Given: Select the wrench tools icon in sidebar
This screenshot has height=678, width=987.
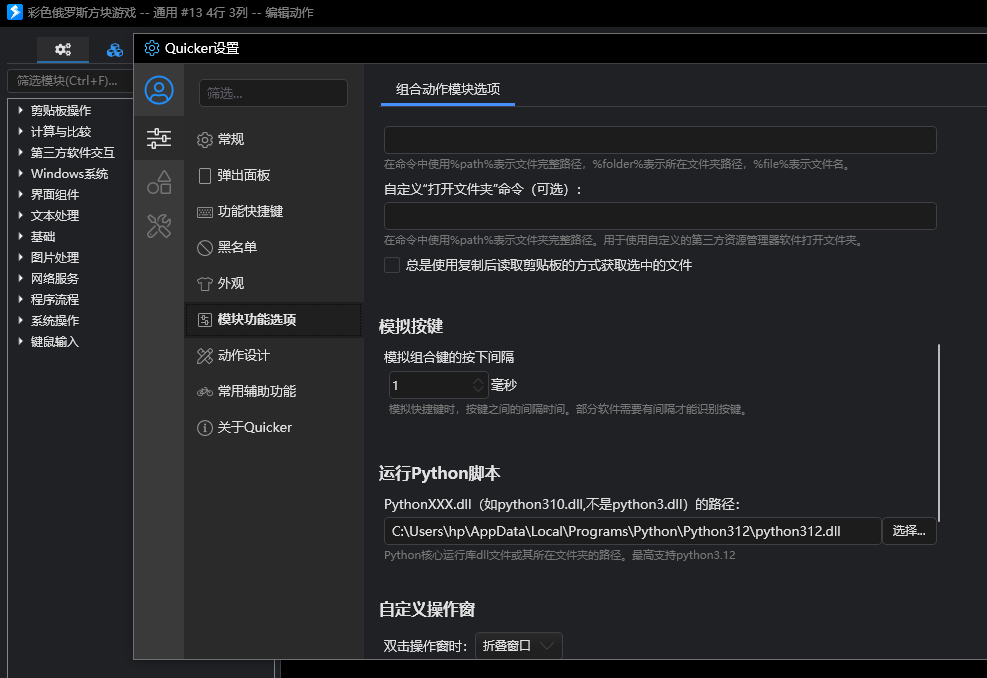Looking at the screenshot, I should tap(159, 225).
